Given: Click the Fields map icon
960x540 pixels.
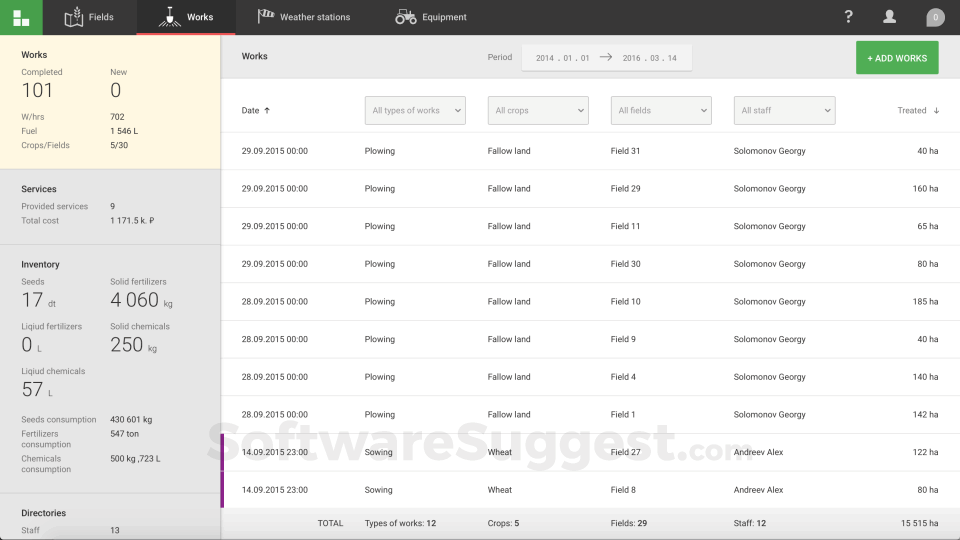Looking at the screenshot, I should click(x=73, y=17).
